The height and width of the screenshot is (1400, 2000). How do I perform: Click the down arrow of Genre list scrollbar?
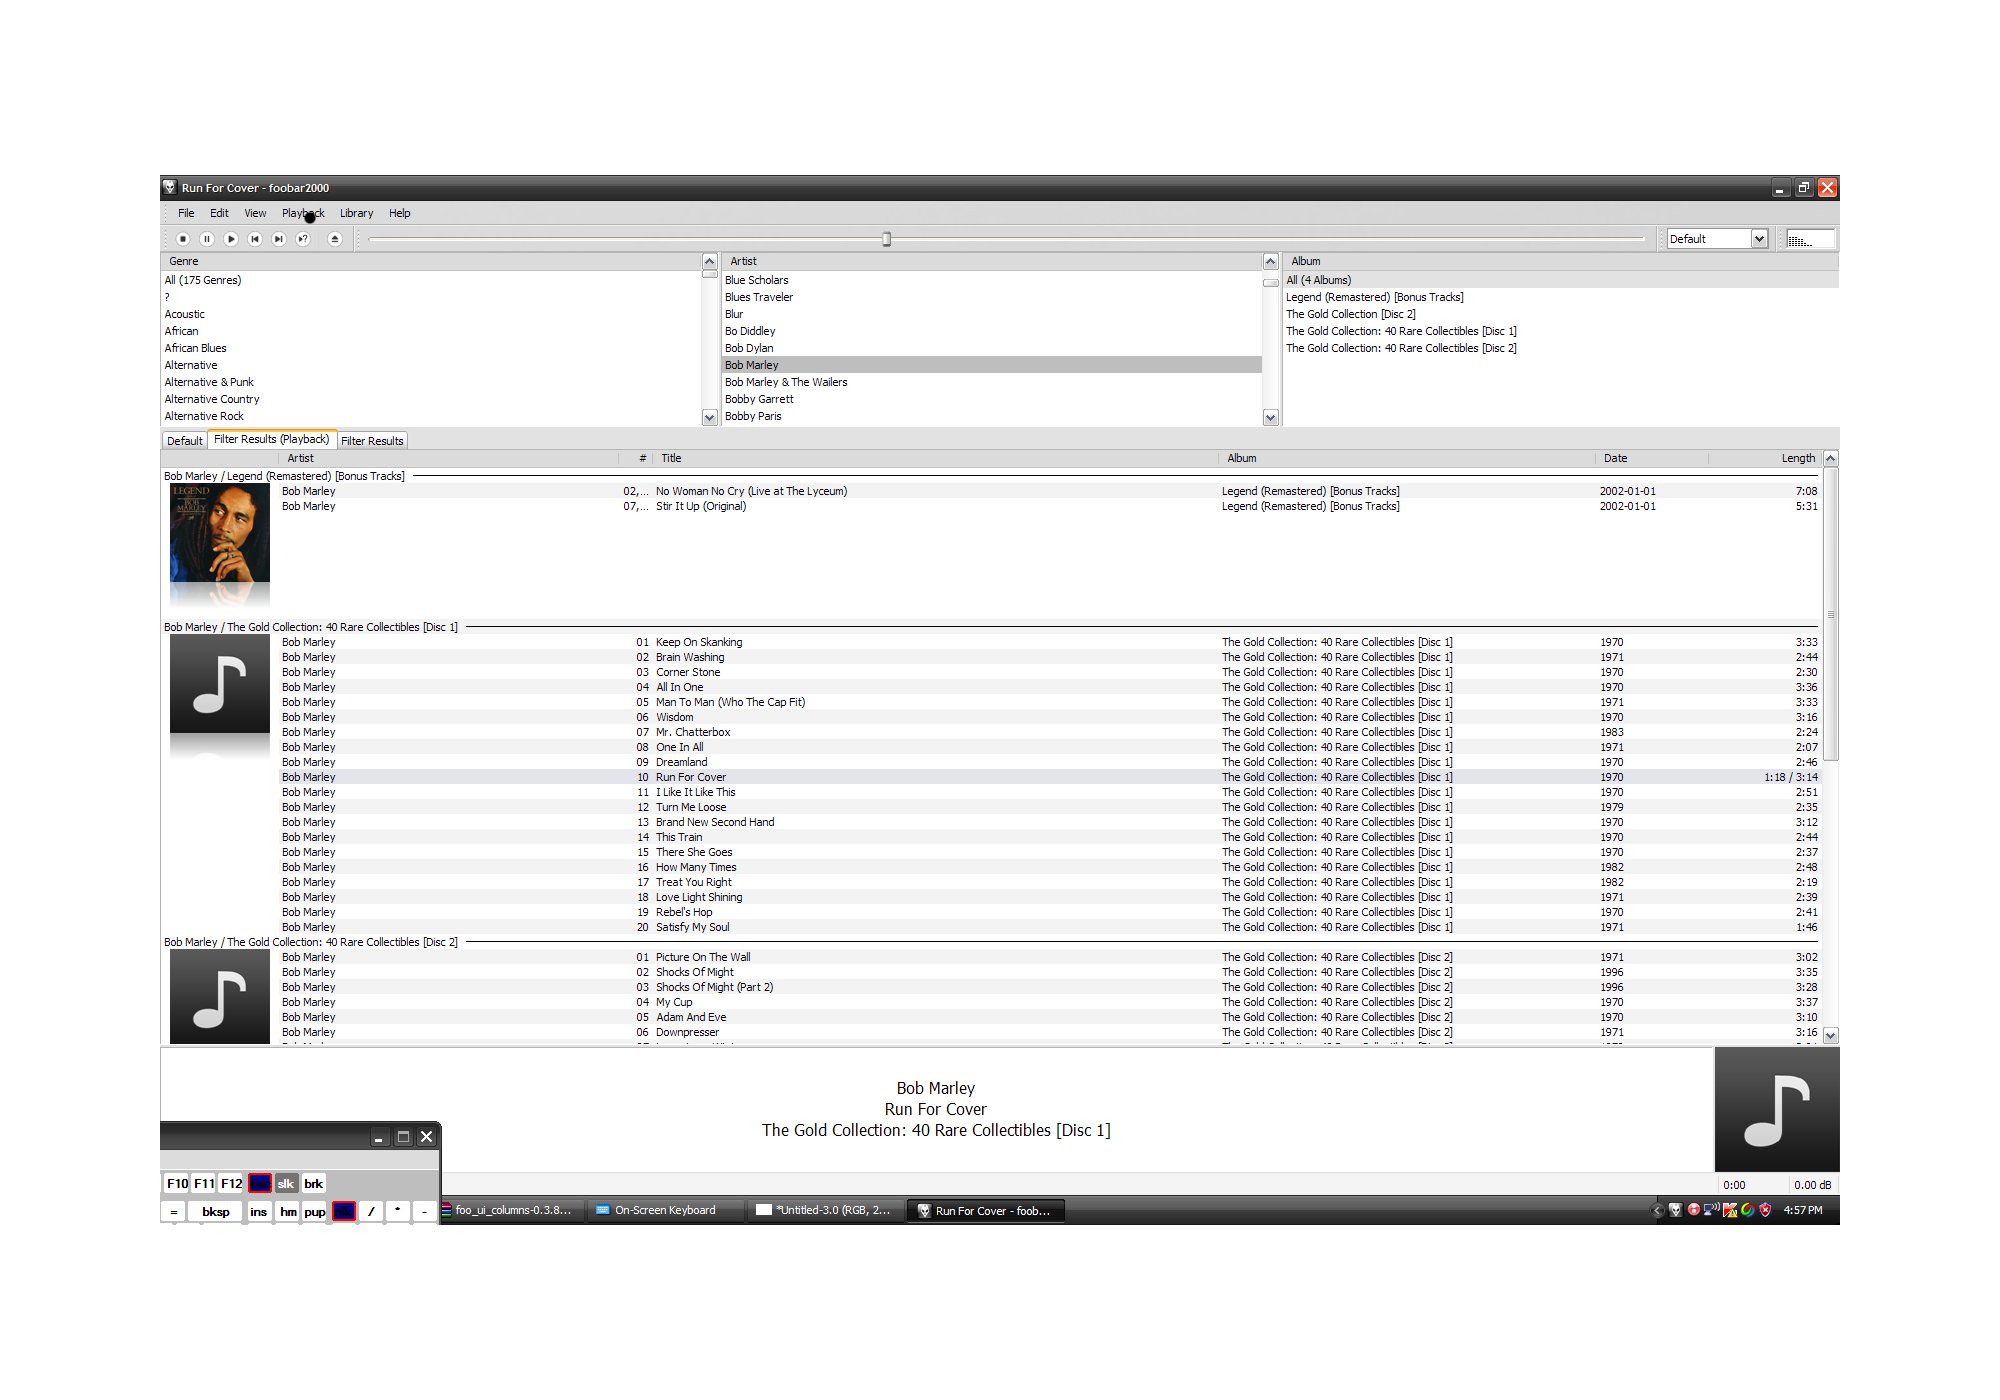(x=710, y=417)
